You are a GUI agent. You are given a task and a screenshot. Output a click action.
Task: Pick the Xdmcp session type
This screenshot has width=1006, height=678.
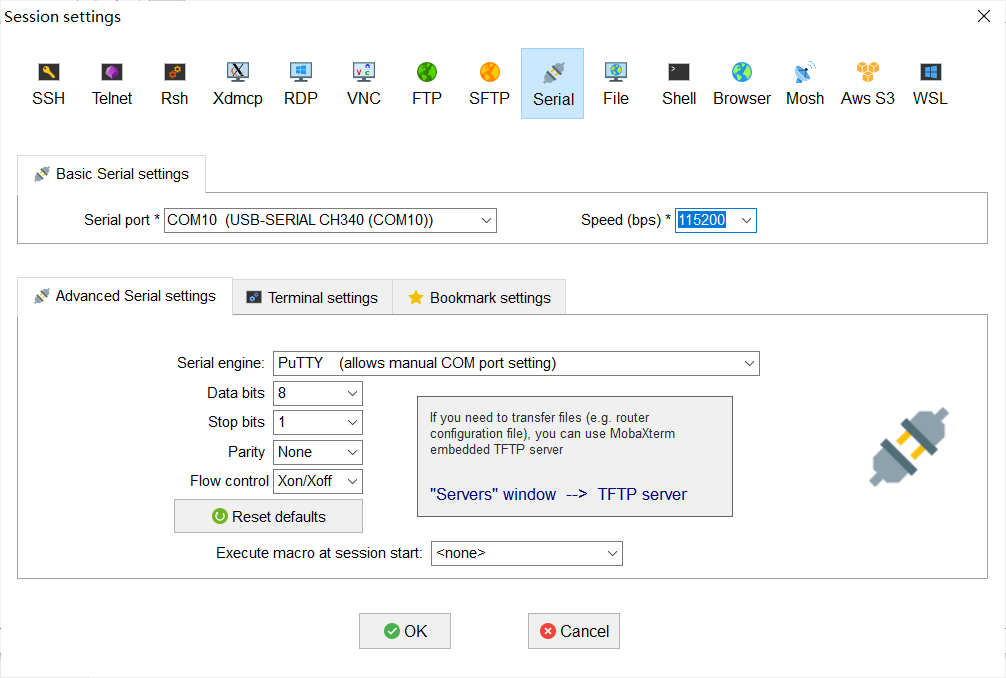(x=237, y=83)
